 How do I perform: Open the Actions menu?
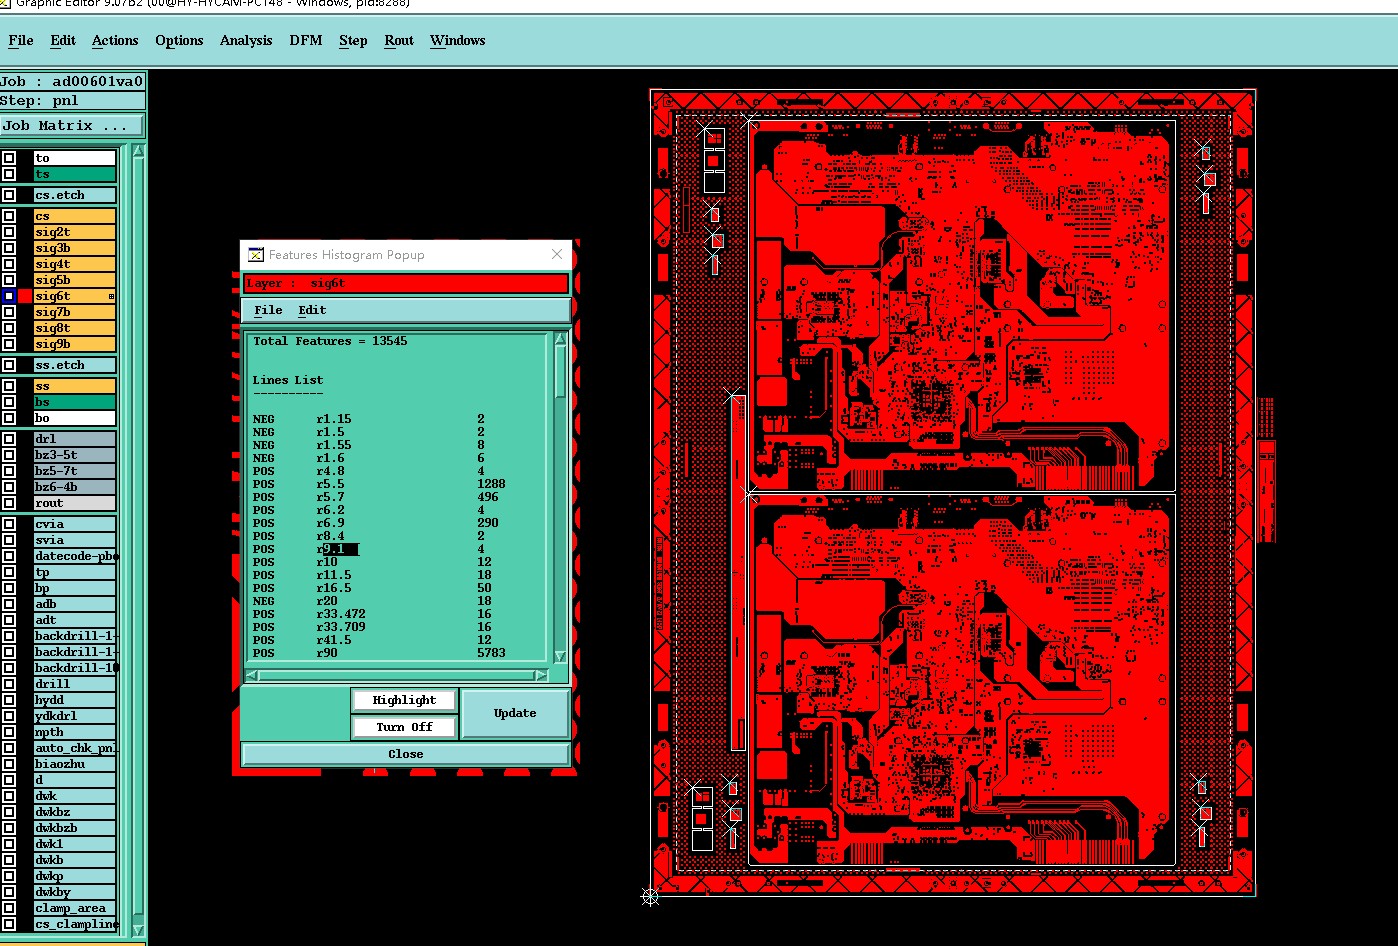coord(115,41)
